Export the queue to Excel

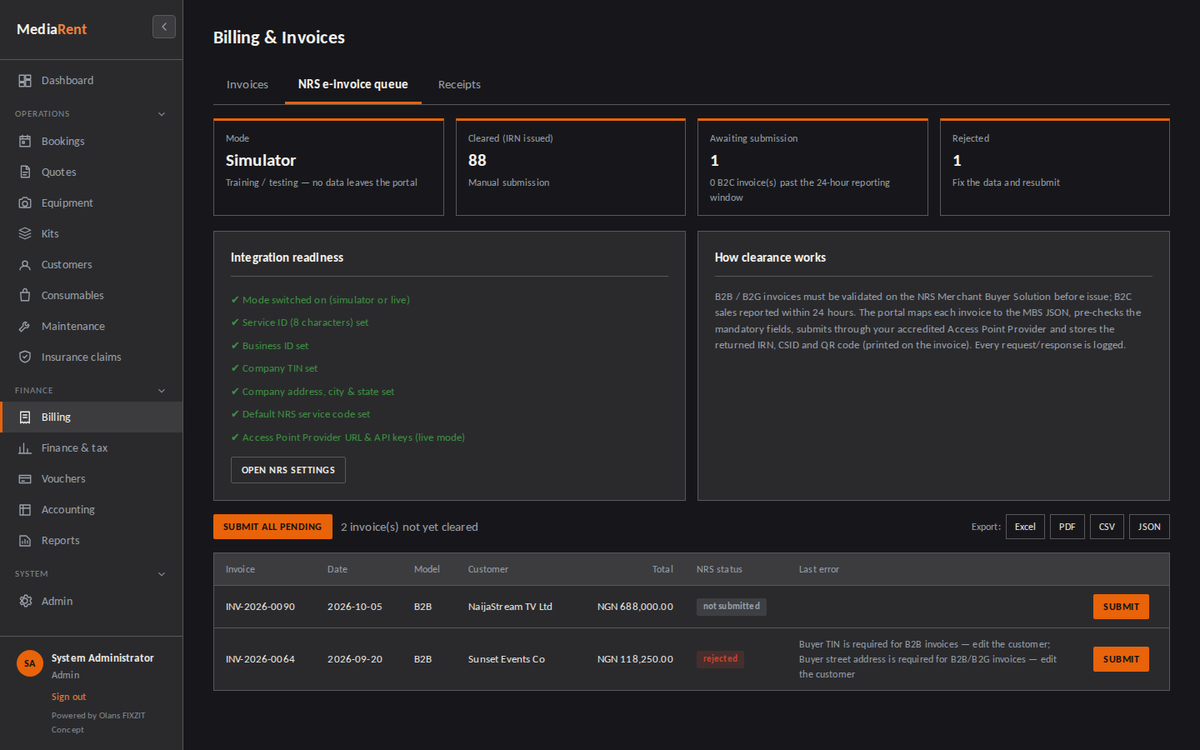tap(1025, 527)
